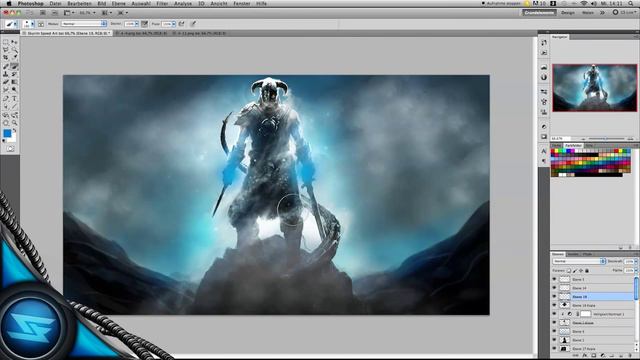640x360 pixels.
Task: Click the Grundelemente workspace button
Action: [539, 13]
